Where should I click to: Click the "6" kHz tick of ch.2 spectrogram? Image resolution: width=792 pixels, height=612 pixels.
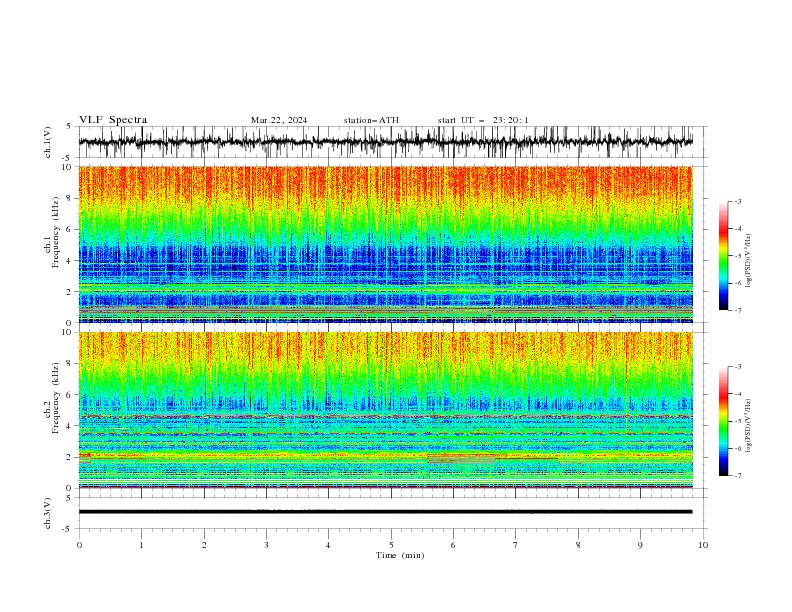(x=71, y=395)
